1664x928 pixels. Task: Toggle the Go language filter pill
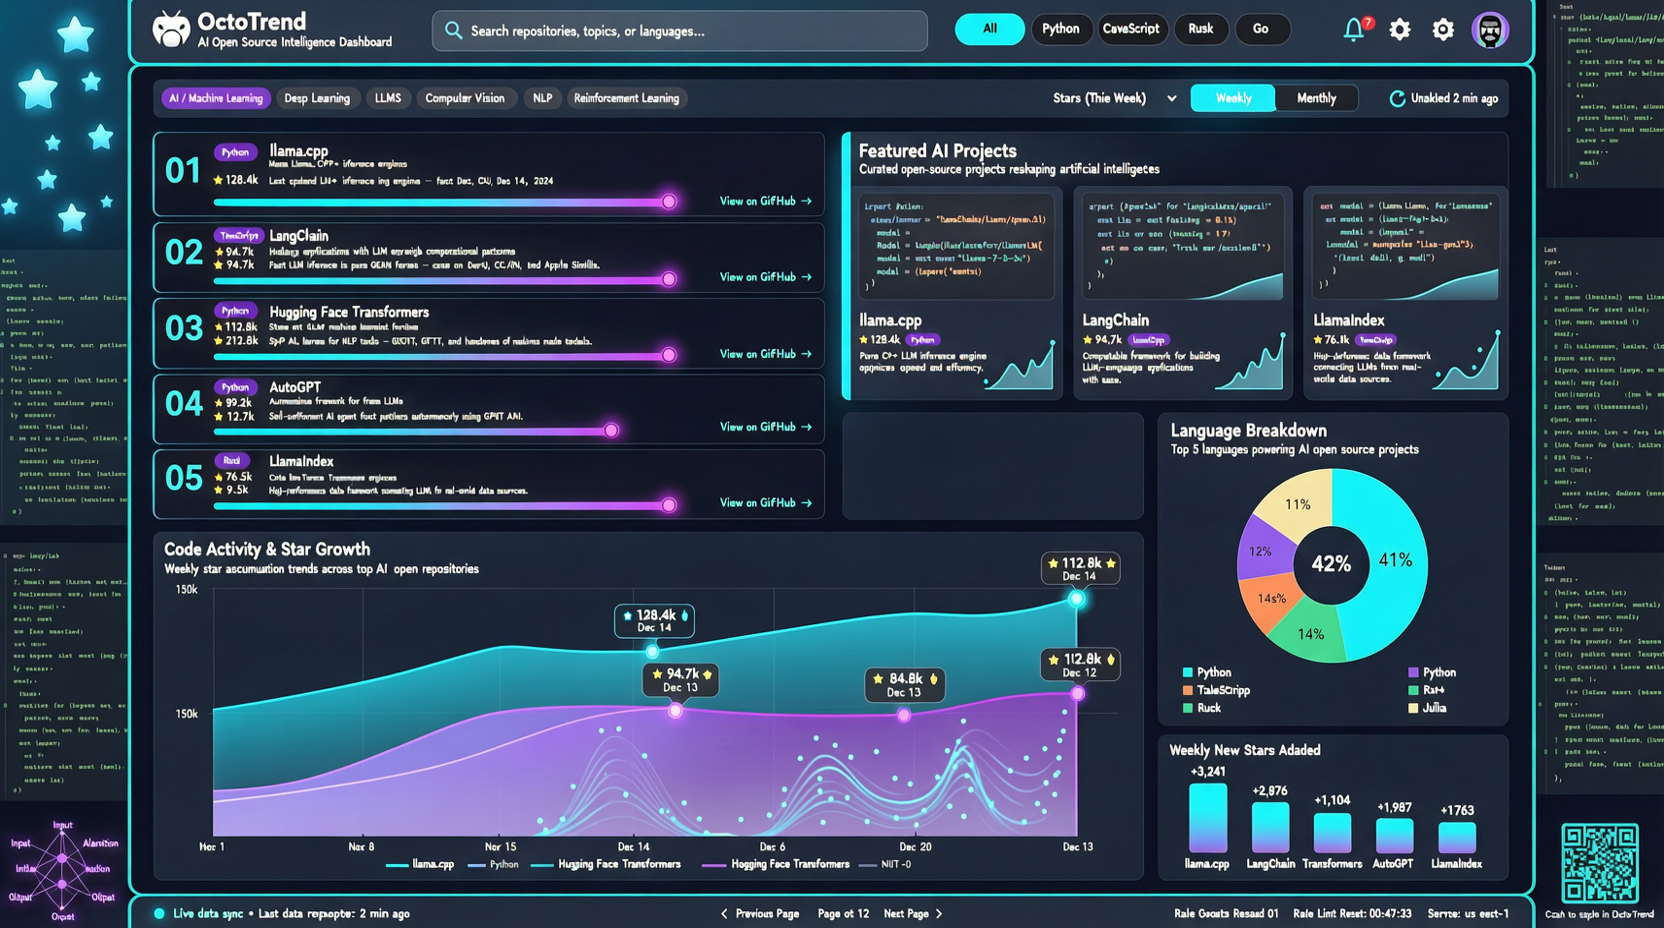pos(1261,29)
